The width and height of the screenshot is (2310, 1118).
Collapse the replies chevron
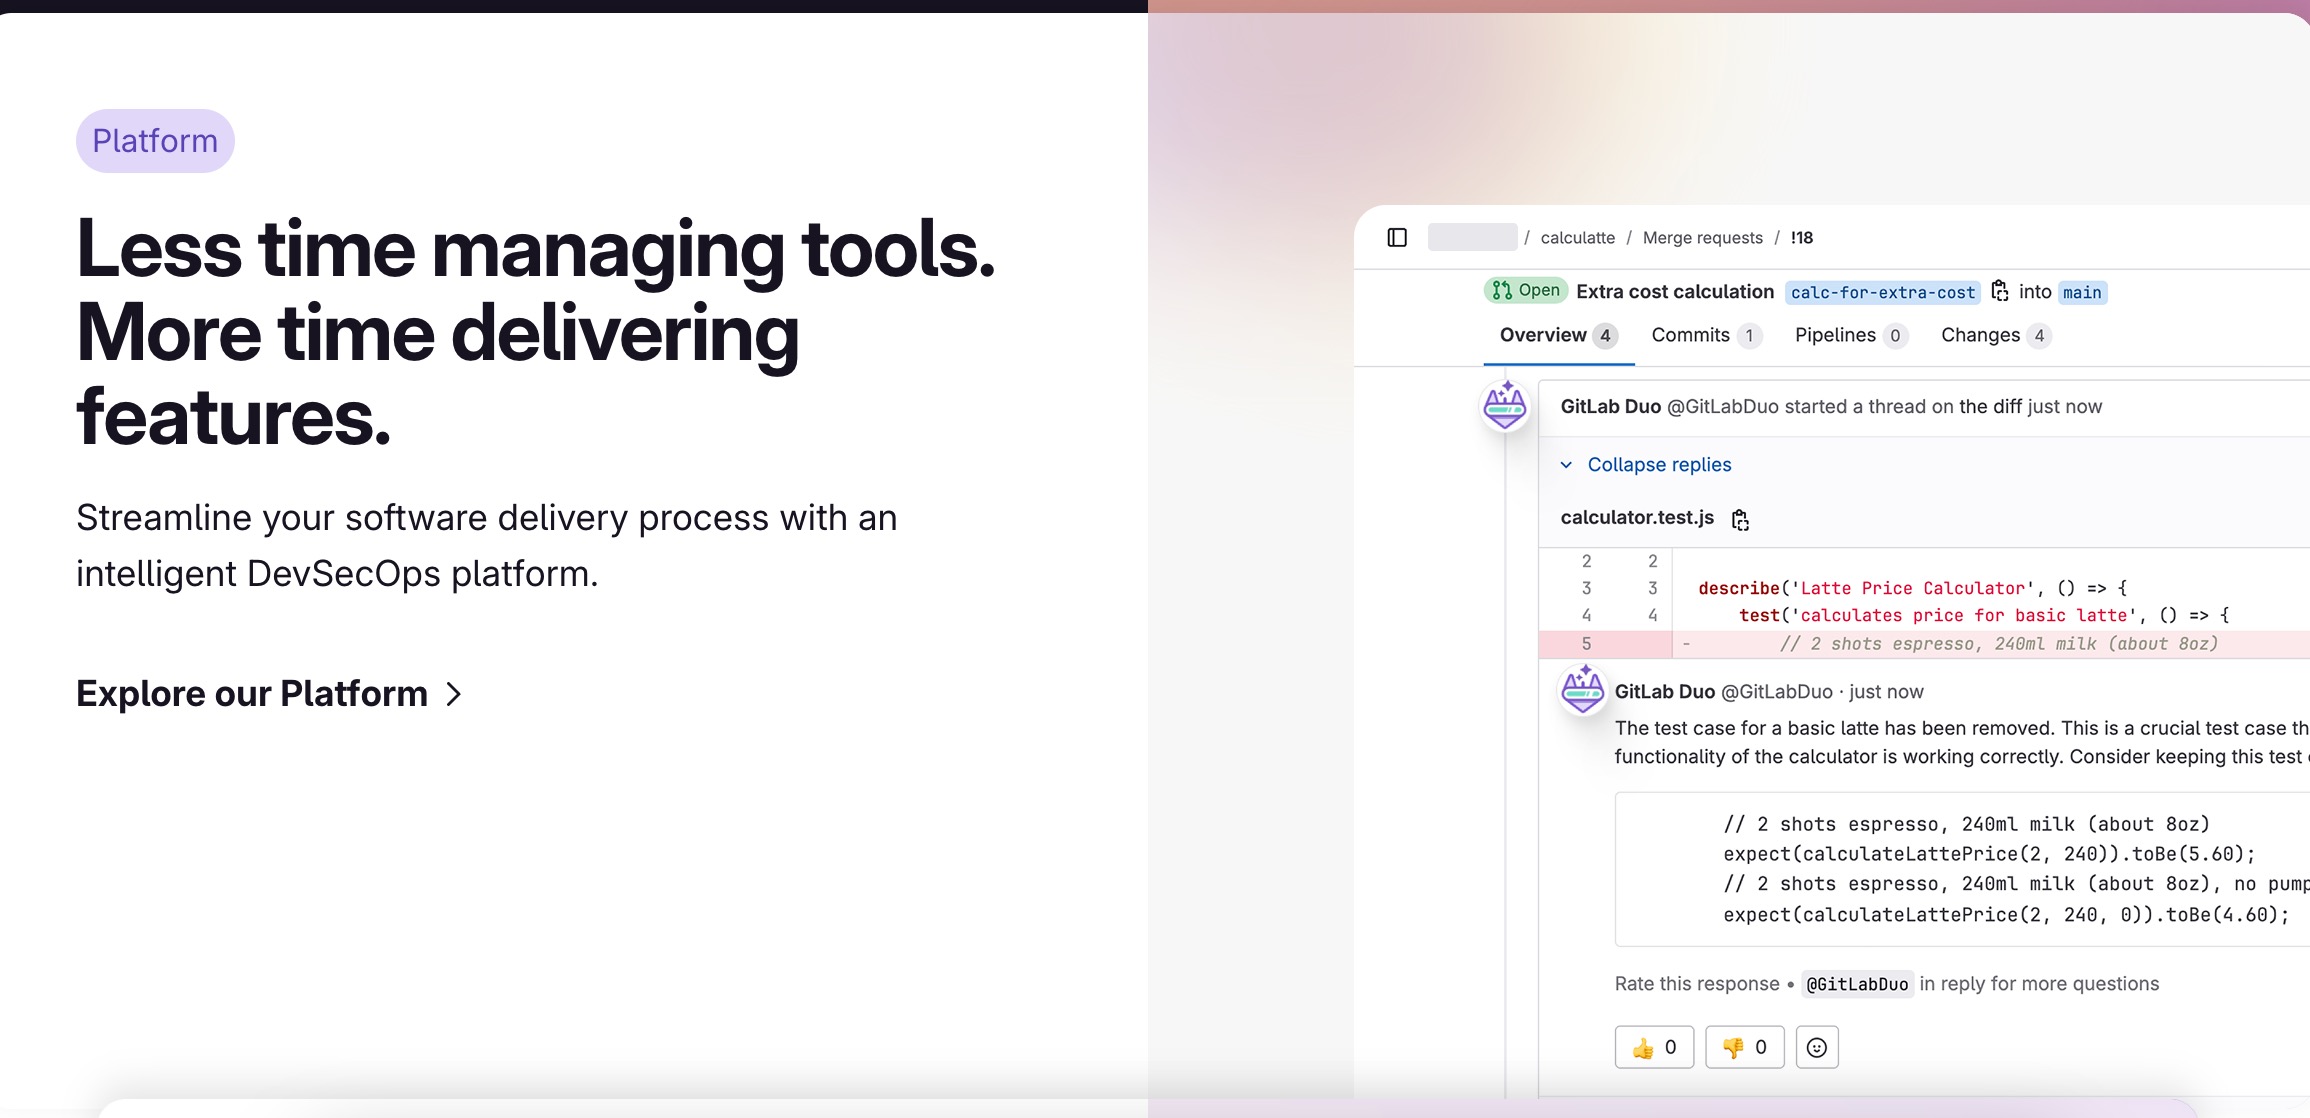1566,465
